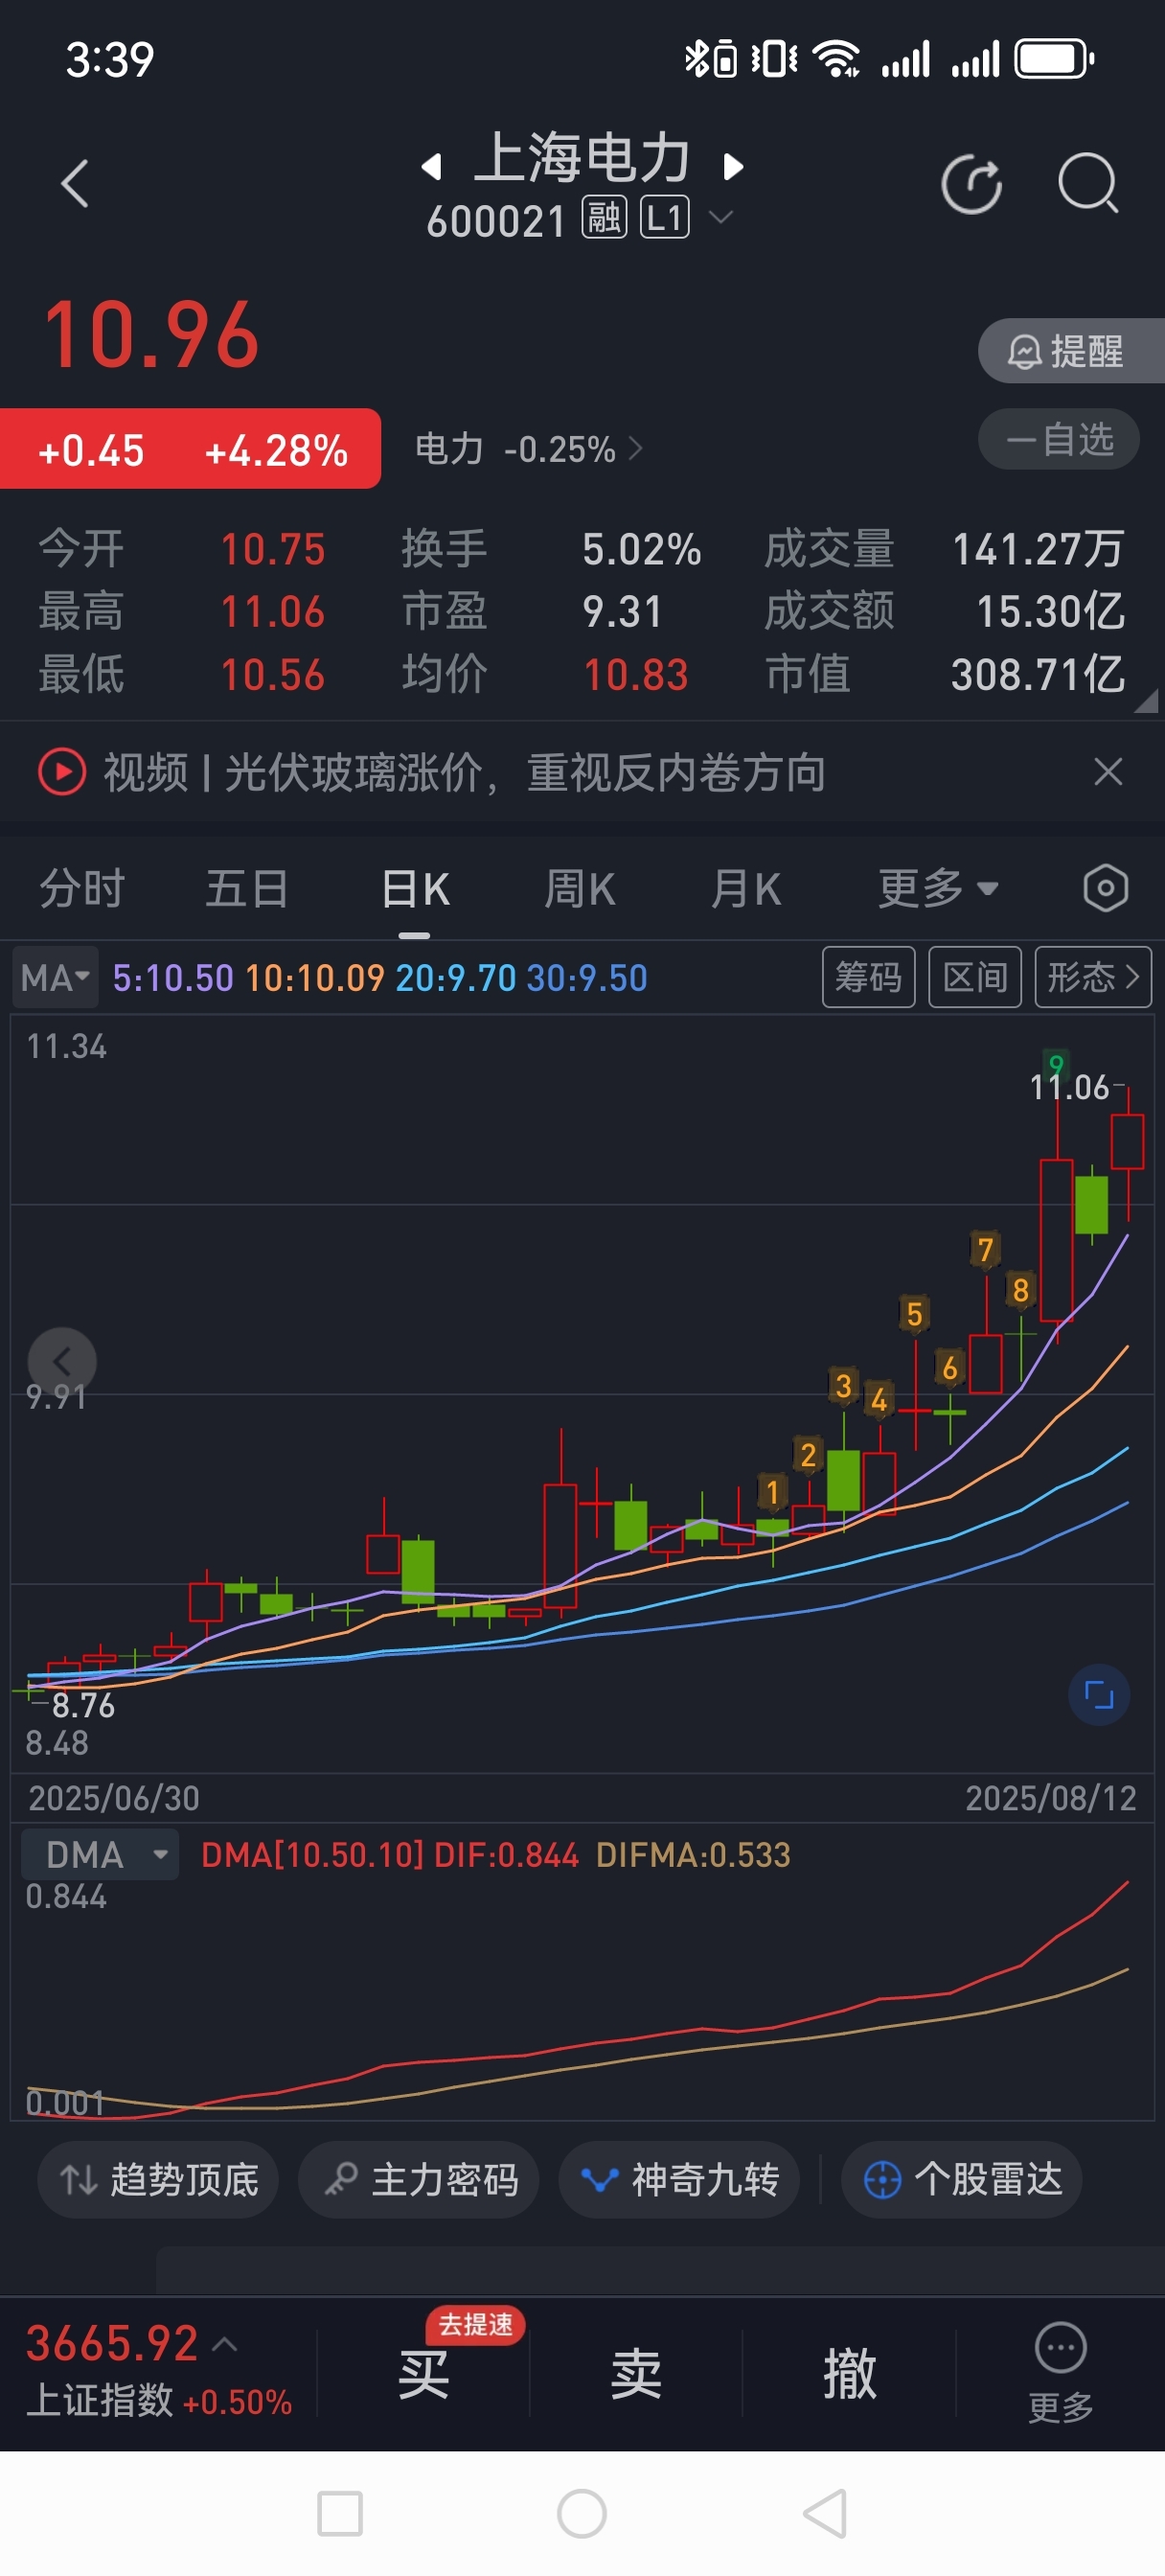This screenshot has width=1165, height=2576.
Task: Tap the MA 5:10.50 value
Action: (172, 977)
